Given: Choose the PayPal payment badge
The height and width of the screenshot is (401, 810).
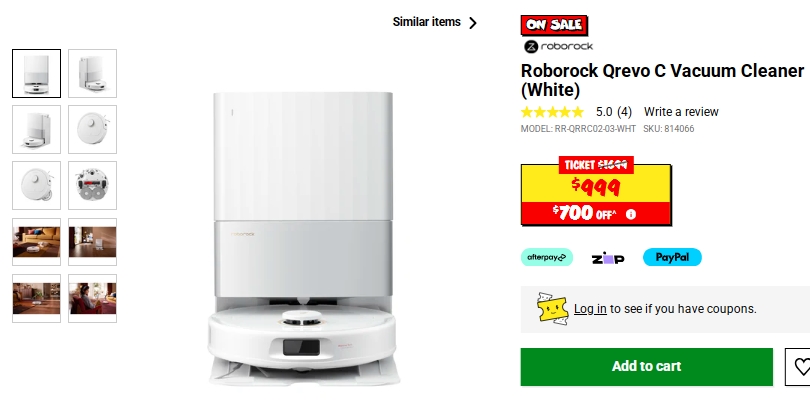Looking at the screenshot, I should pos(672,257).
